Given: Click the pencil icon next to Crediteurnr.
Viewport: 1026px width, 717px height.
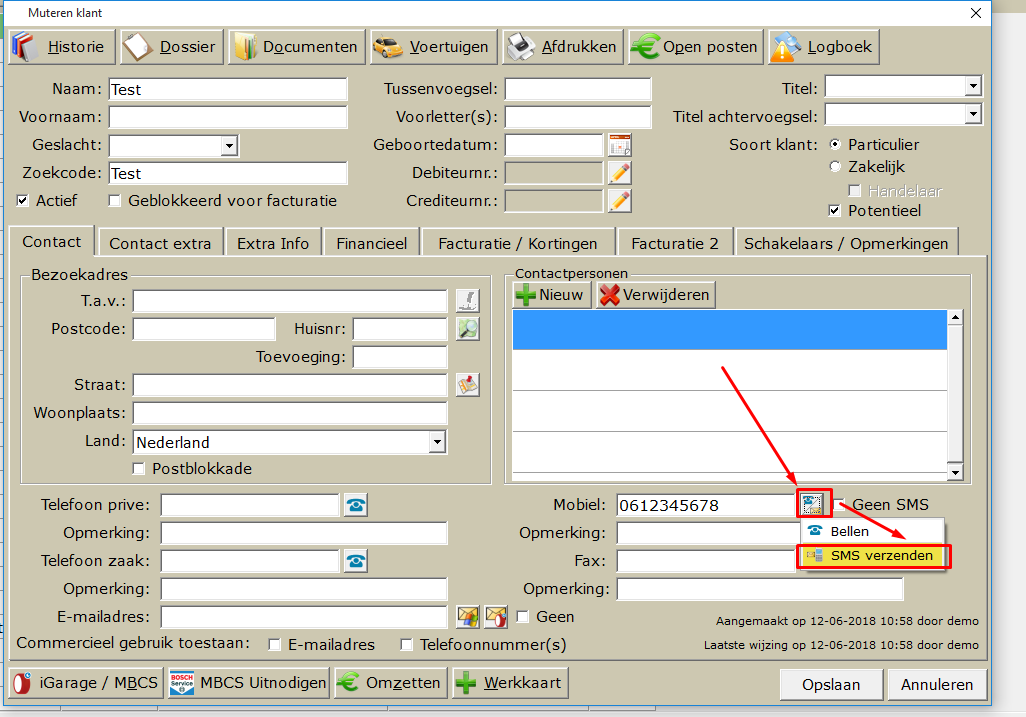Looking at the screenshot, I should [620, 201].
